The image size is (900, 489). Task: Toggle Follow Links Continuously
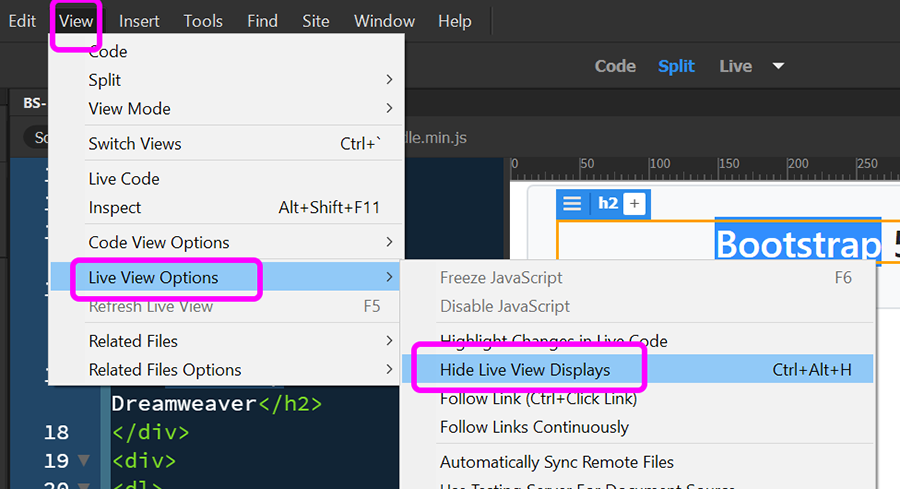tap(638, 427)
